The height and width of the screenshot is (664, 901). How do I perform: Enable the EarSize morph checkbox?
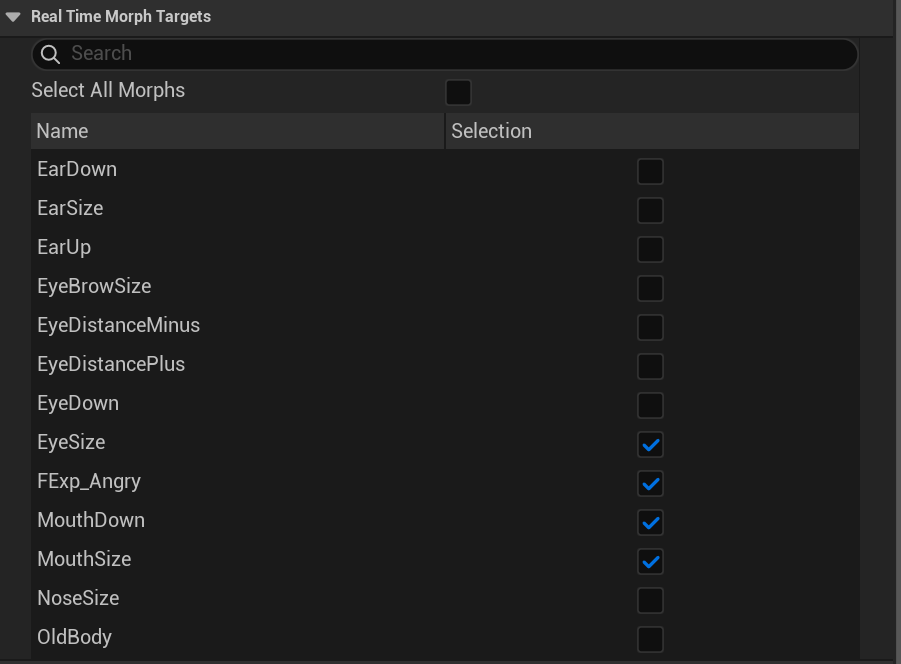tap(650, 210)
